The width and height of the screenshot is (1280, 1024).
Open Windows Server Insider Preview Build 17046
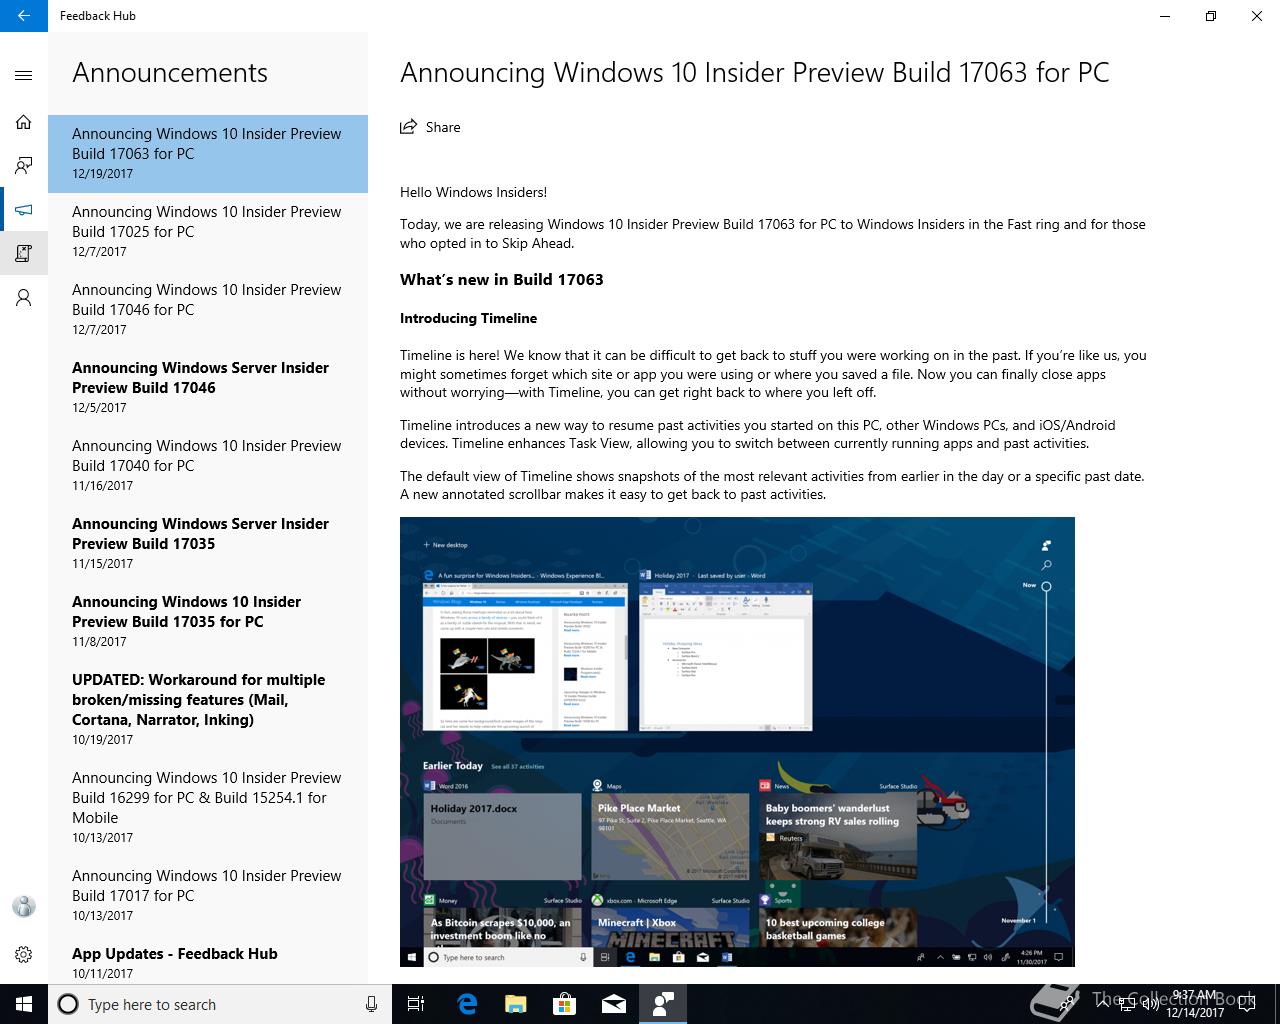(x=208, y=387)
